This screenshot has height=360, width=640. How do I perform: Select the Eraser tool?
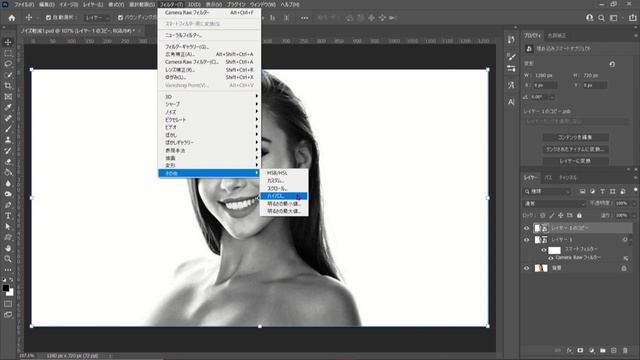coord(8,161)
